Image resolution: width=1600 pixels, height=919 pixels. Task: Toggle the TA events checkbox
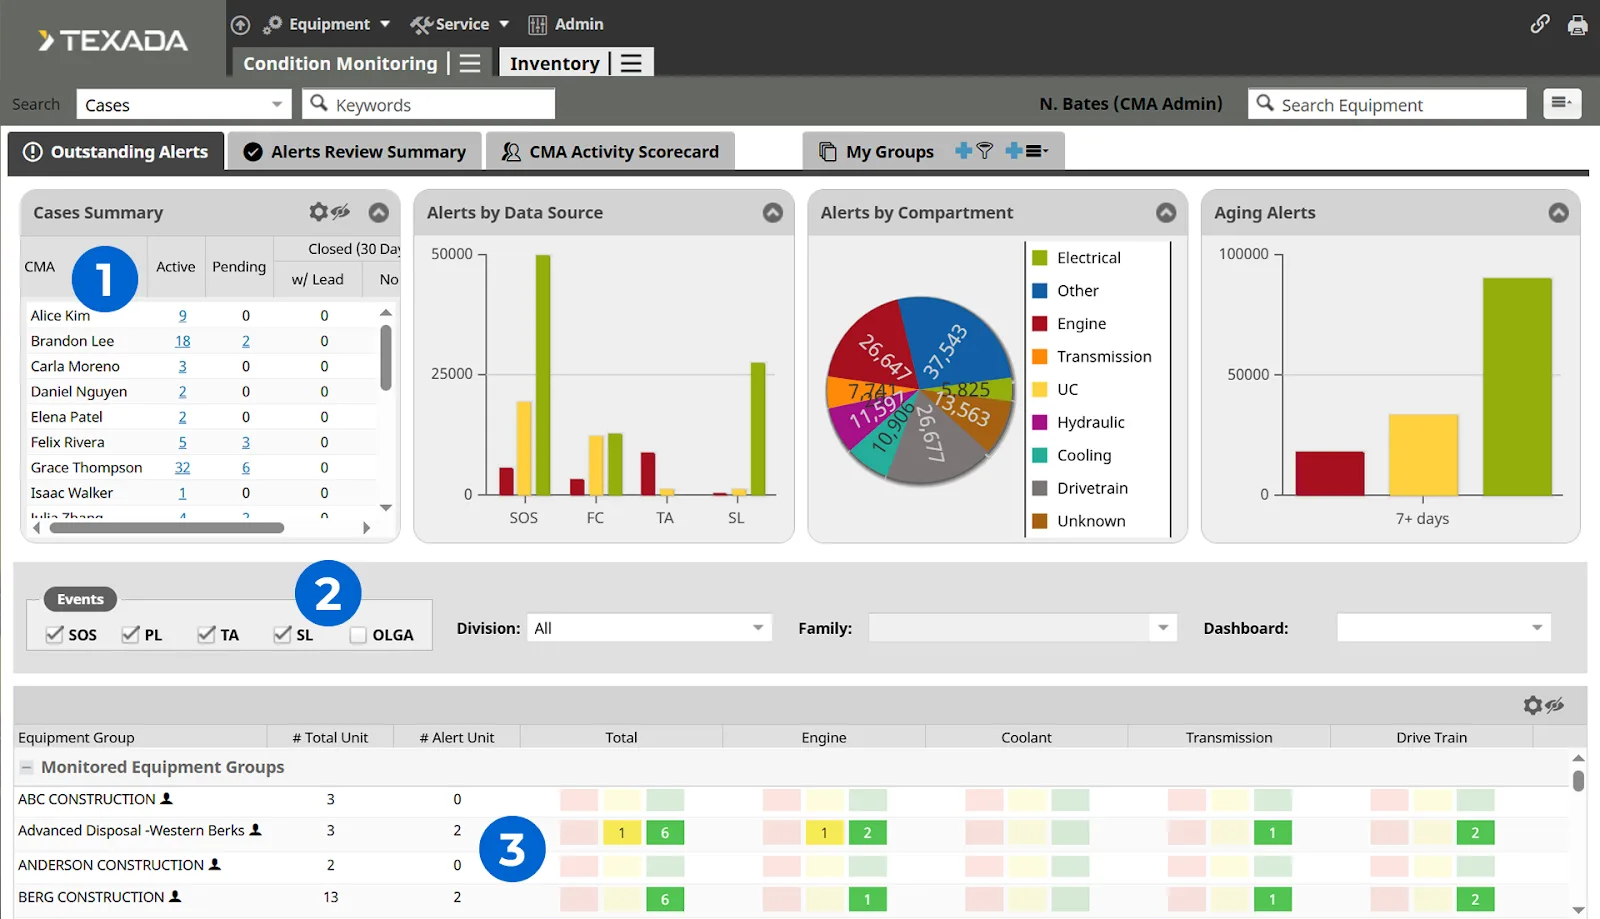pos(206,634)
